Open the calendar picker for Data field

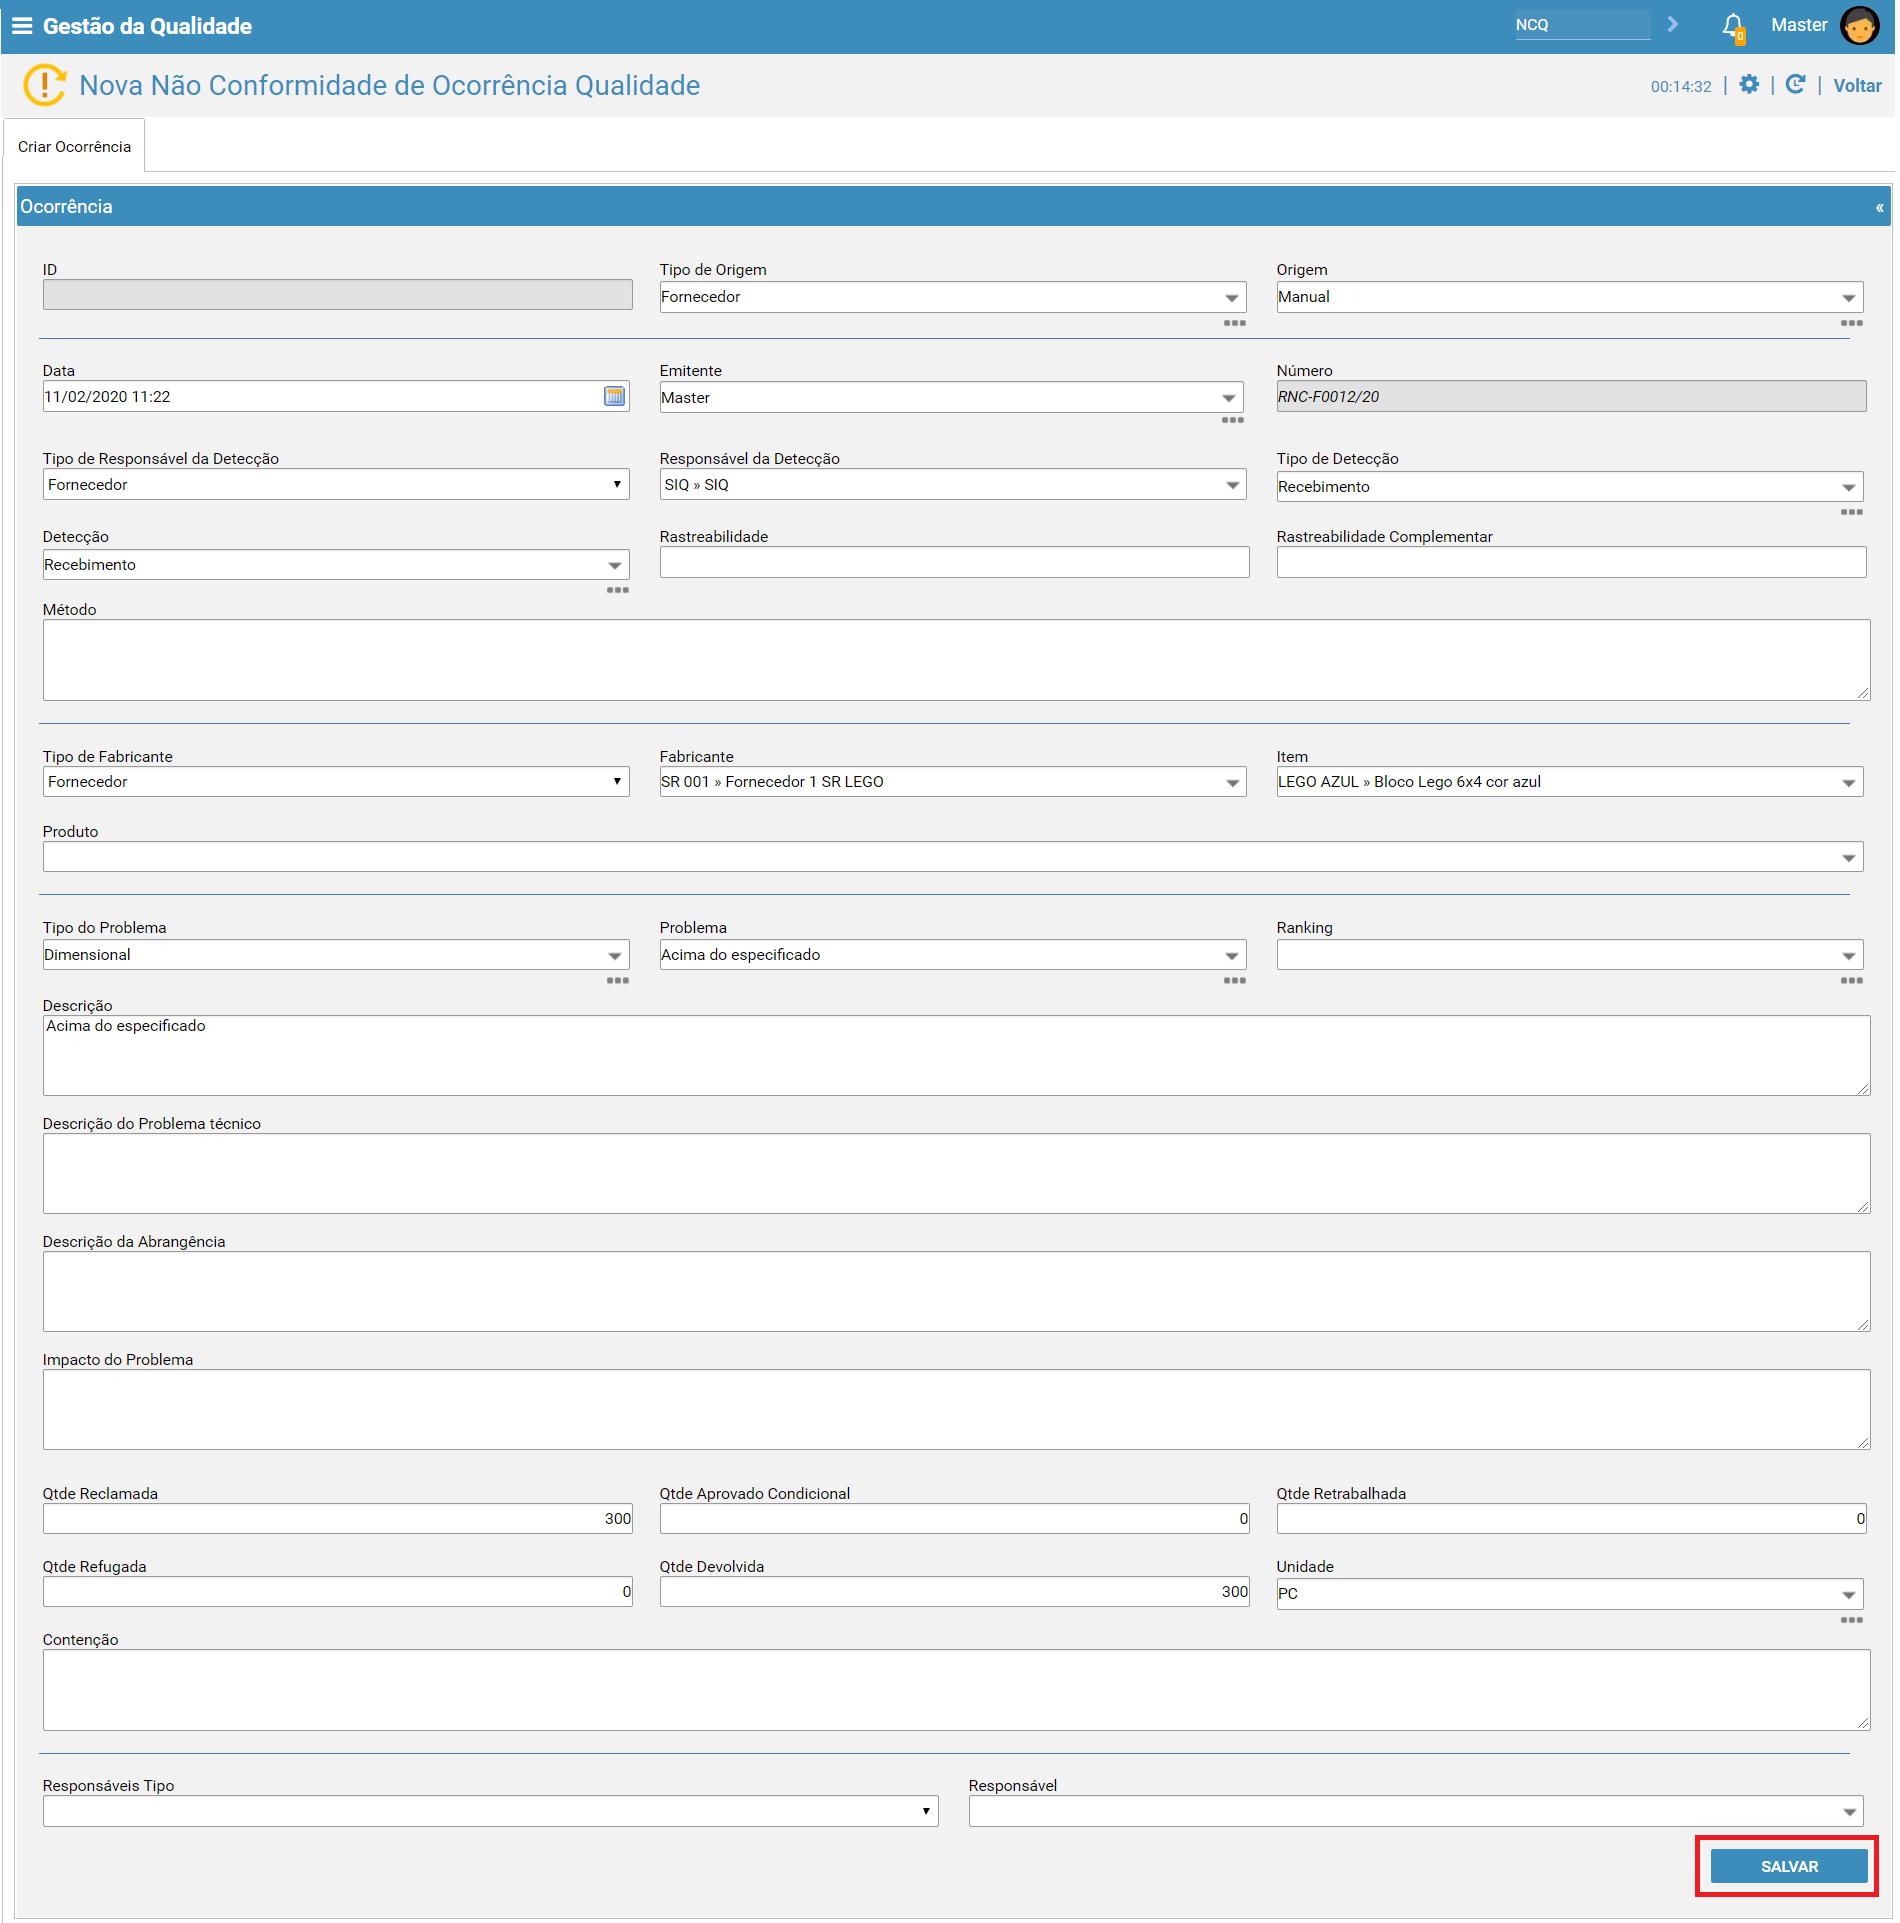tap(614, 396)
